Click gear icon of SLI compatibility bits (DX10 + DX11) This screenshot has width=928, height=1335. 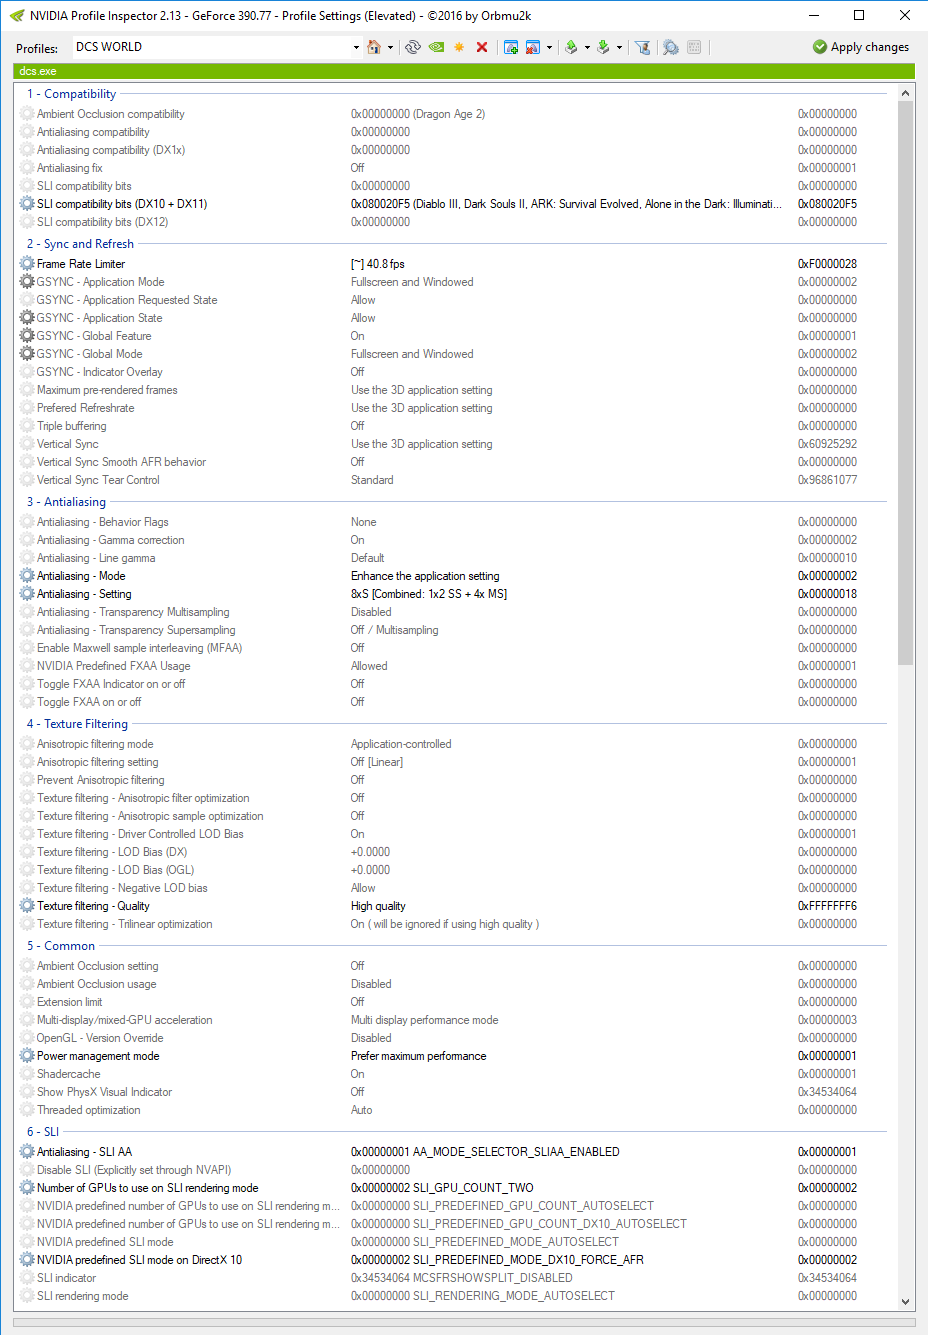click(x=27, y=204)
